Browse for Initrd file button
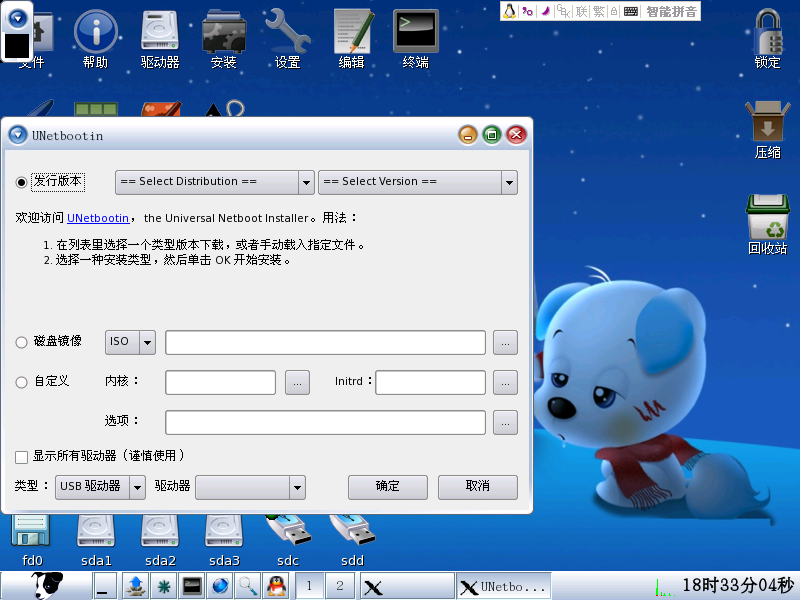This screenshot has height=600, width=800. click(505, 382)
